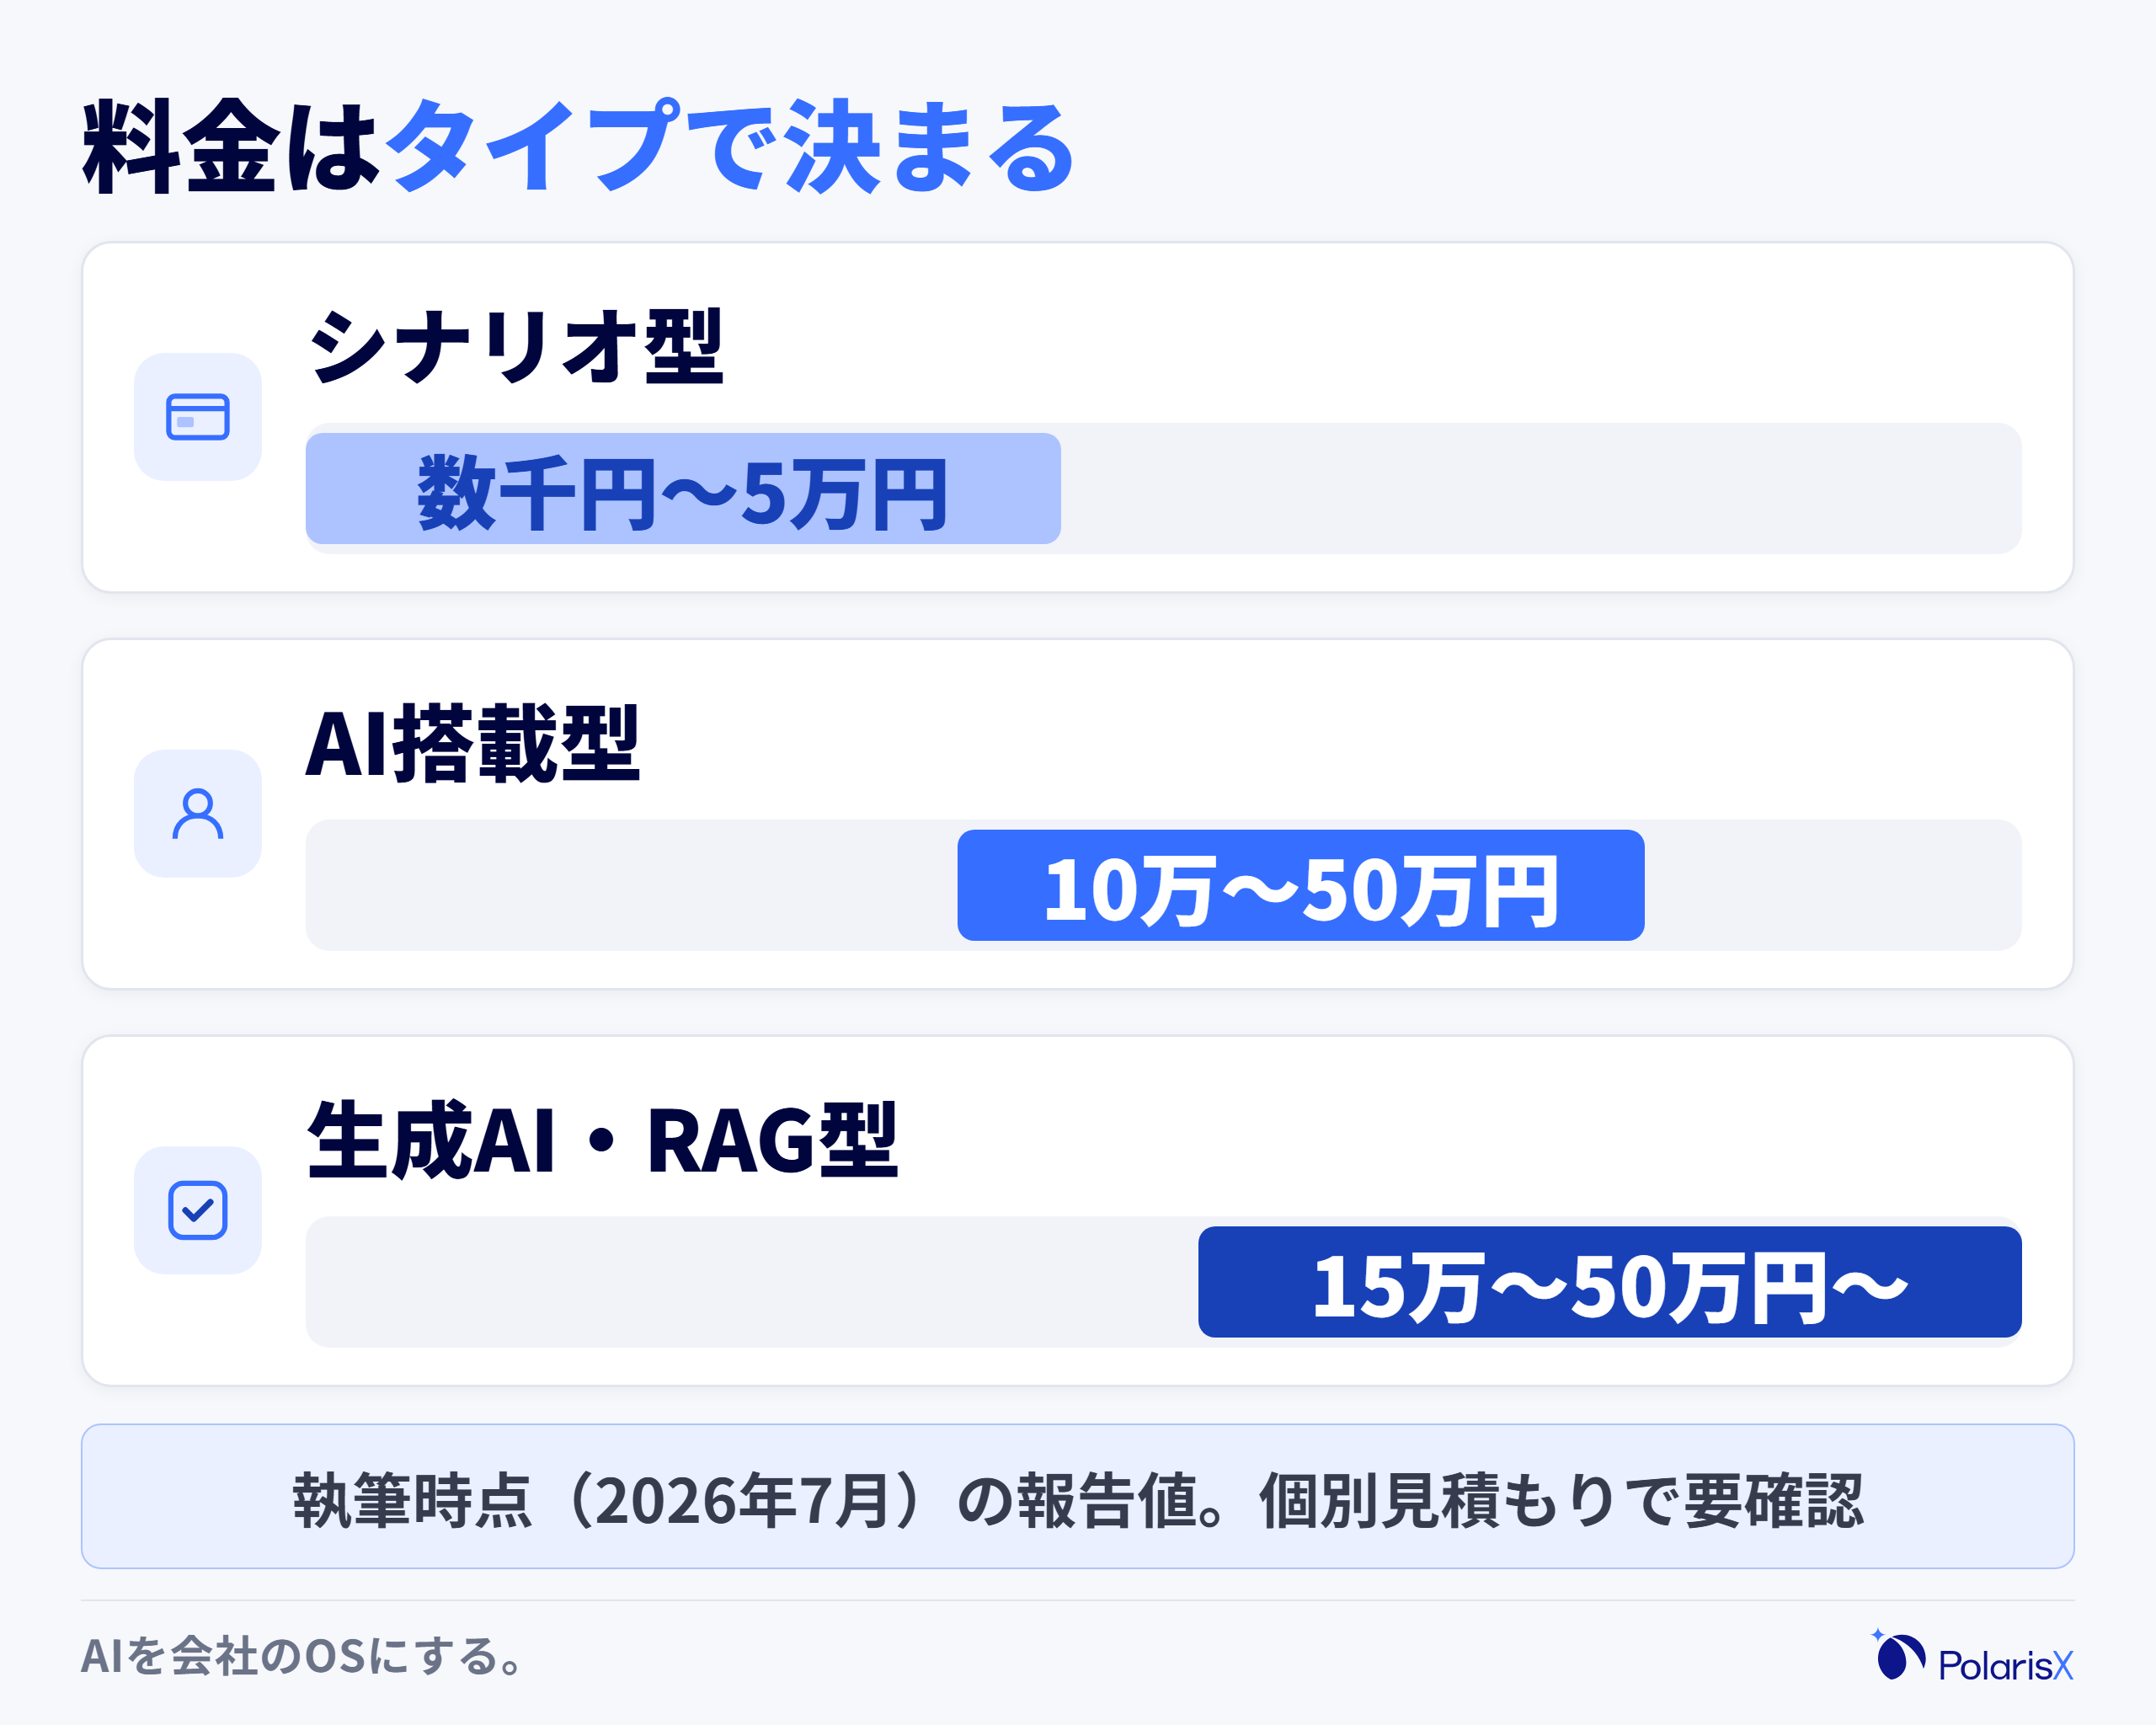Click the person icon beside AI搭載型
Viewport: 2156px width, 1725px height.
coord(198,814)
